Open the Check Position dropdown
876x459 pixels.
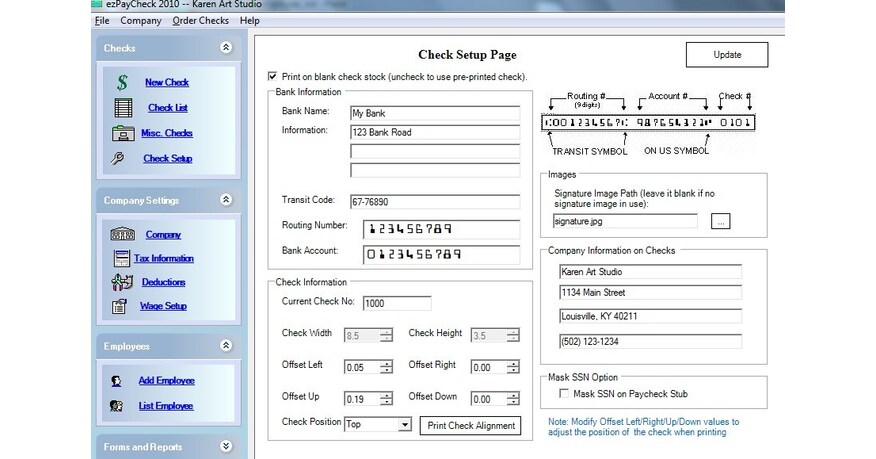pos(405,424)
